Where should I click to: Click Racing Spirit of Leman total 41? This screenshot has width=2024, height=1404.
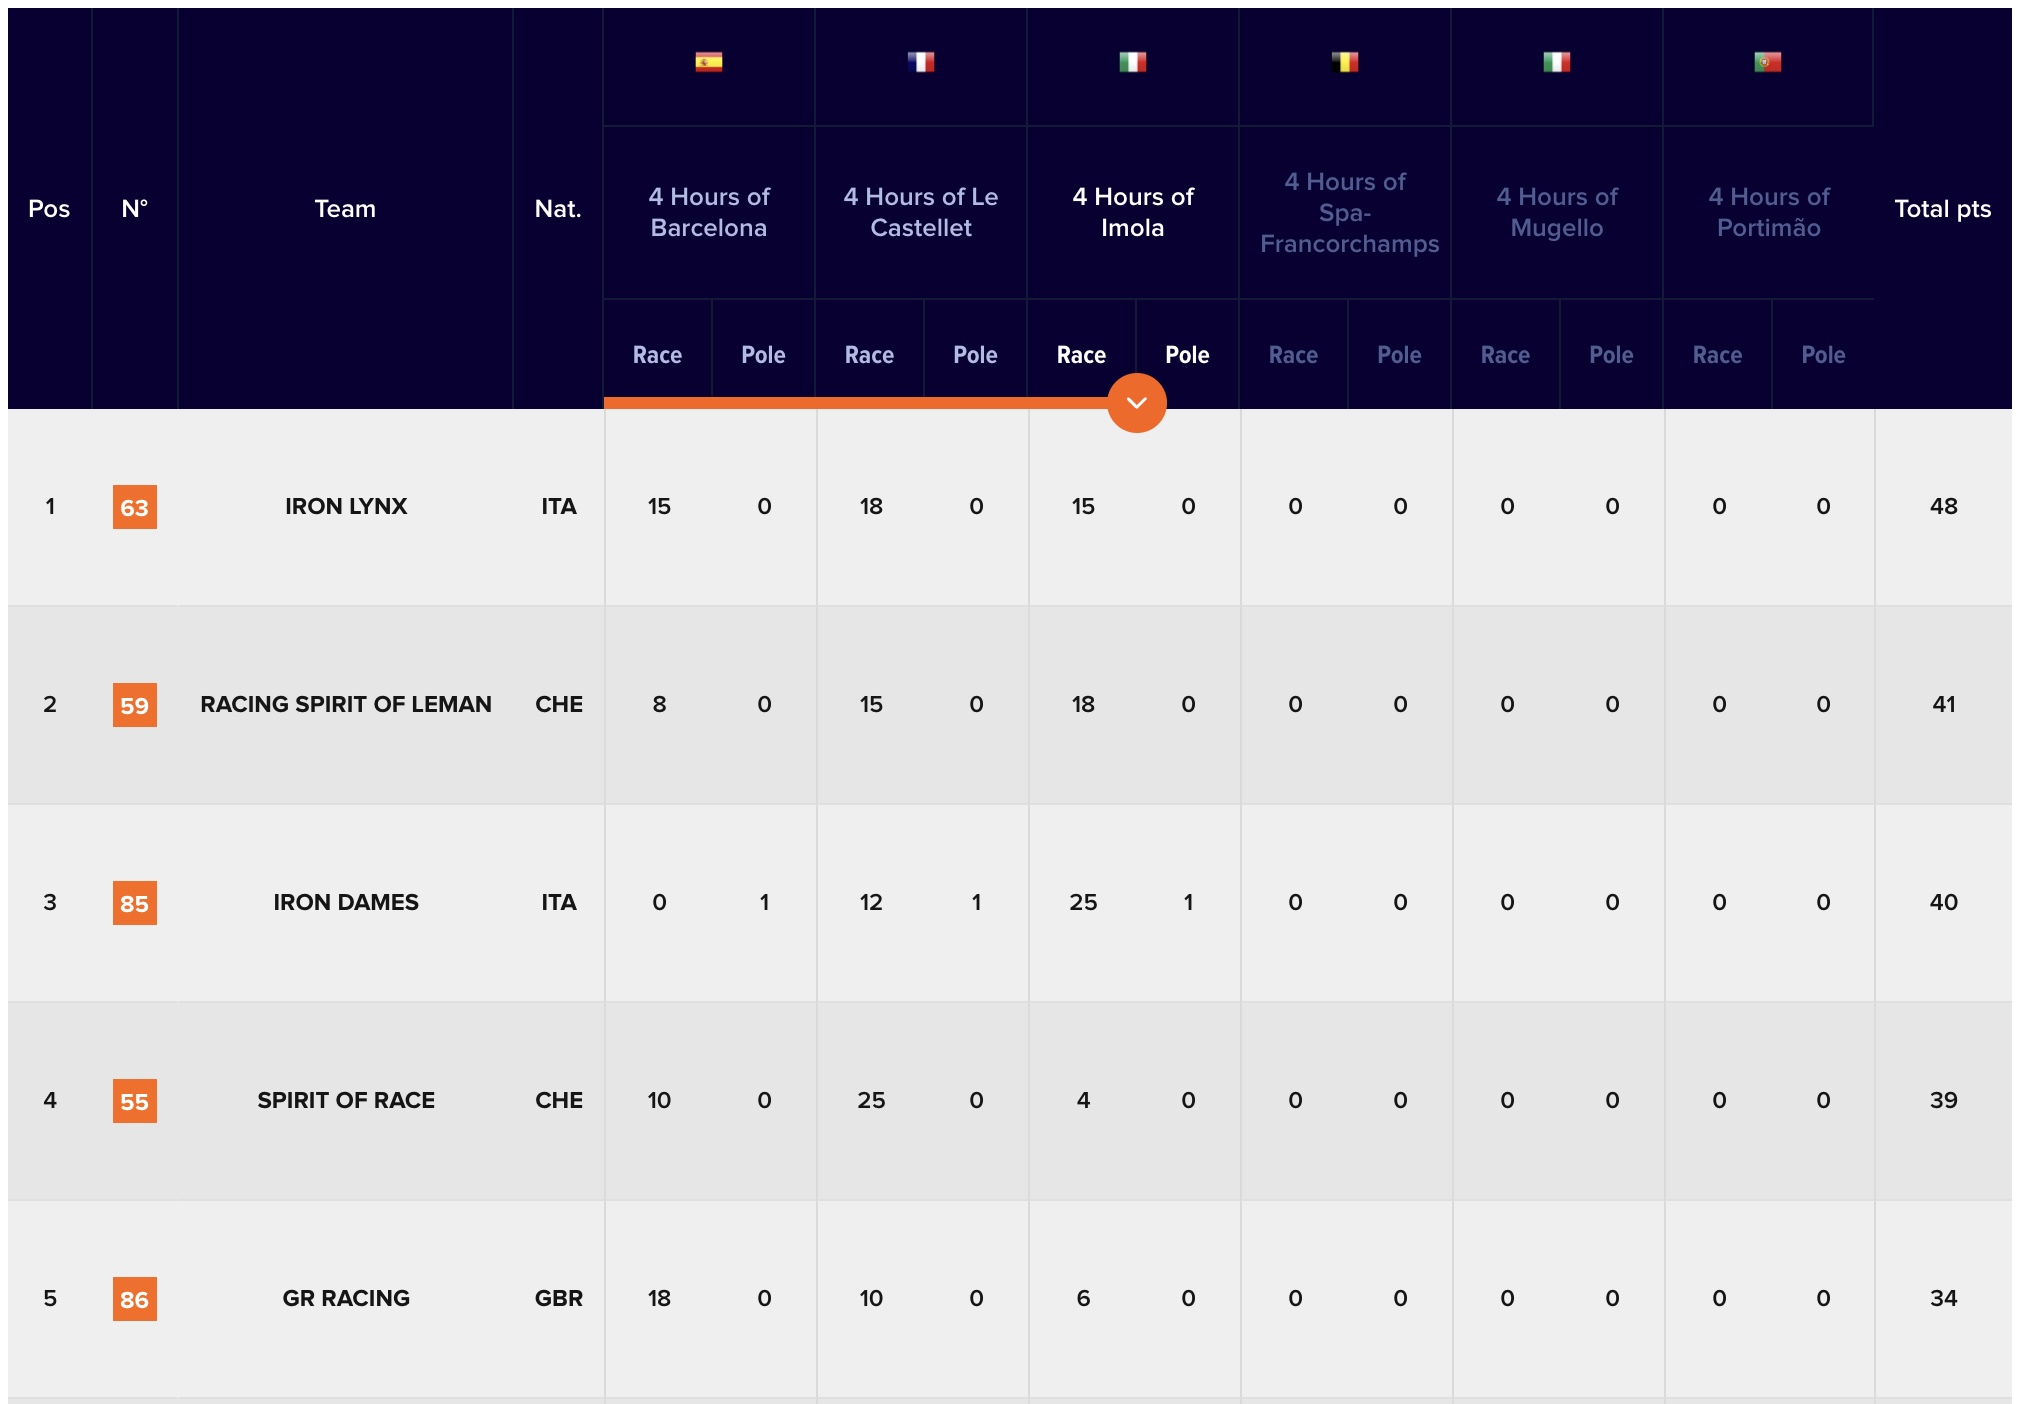1944,704
